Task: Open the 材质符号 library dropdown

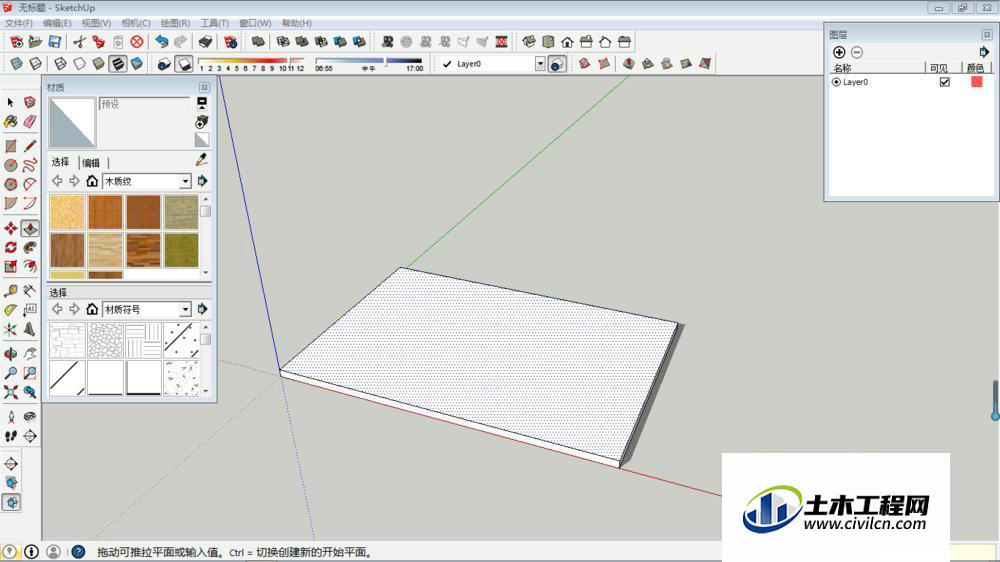Action: pos(185,309)
